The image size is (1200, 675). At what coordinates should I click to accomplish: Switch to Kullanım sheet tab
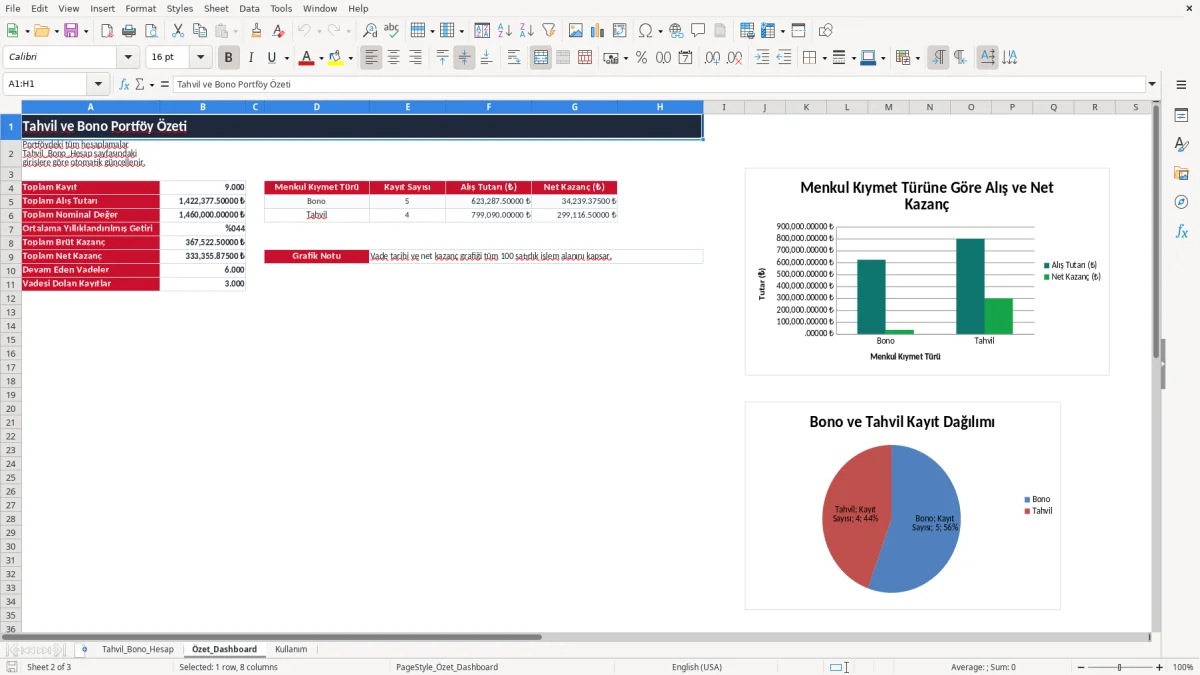(291, 649)
